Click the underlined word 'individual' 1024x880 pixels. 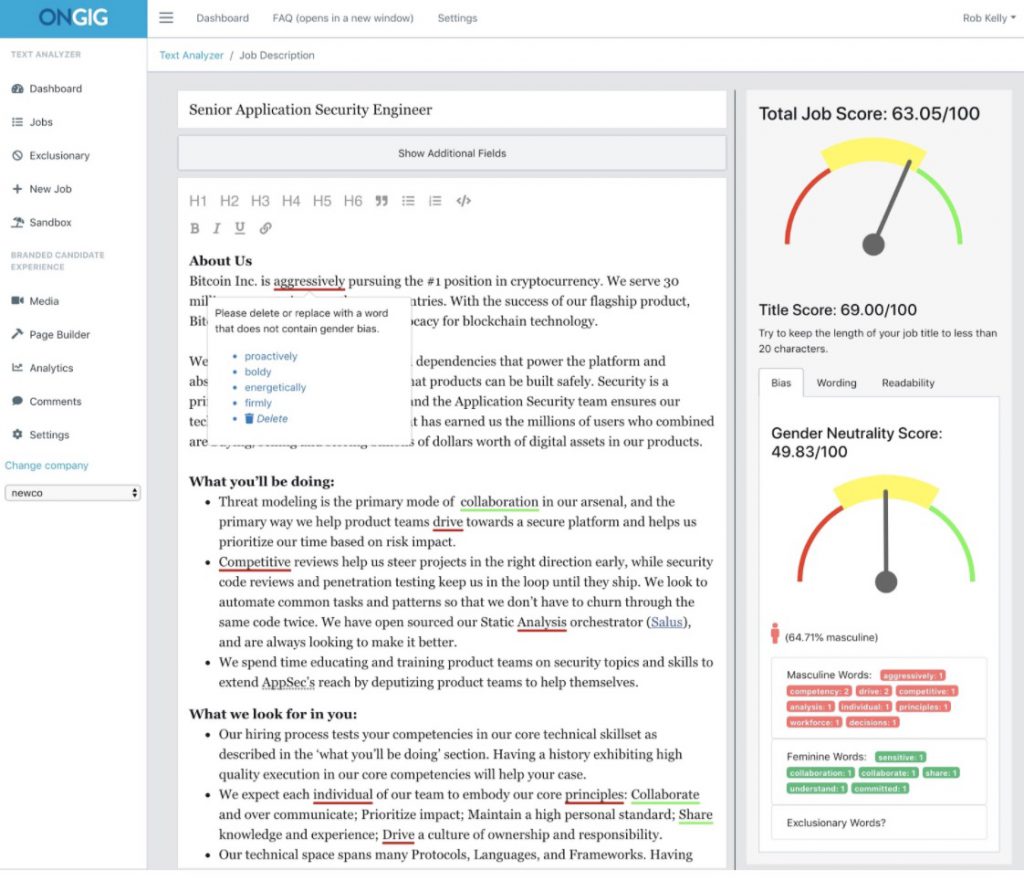pos(343,794)
